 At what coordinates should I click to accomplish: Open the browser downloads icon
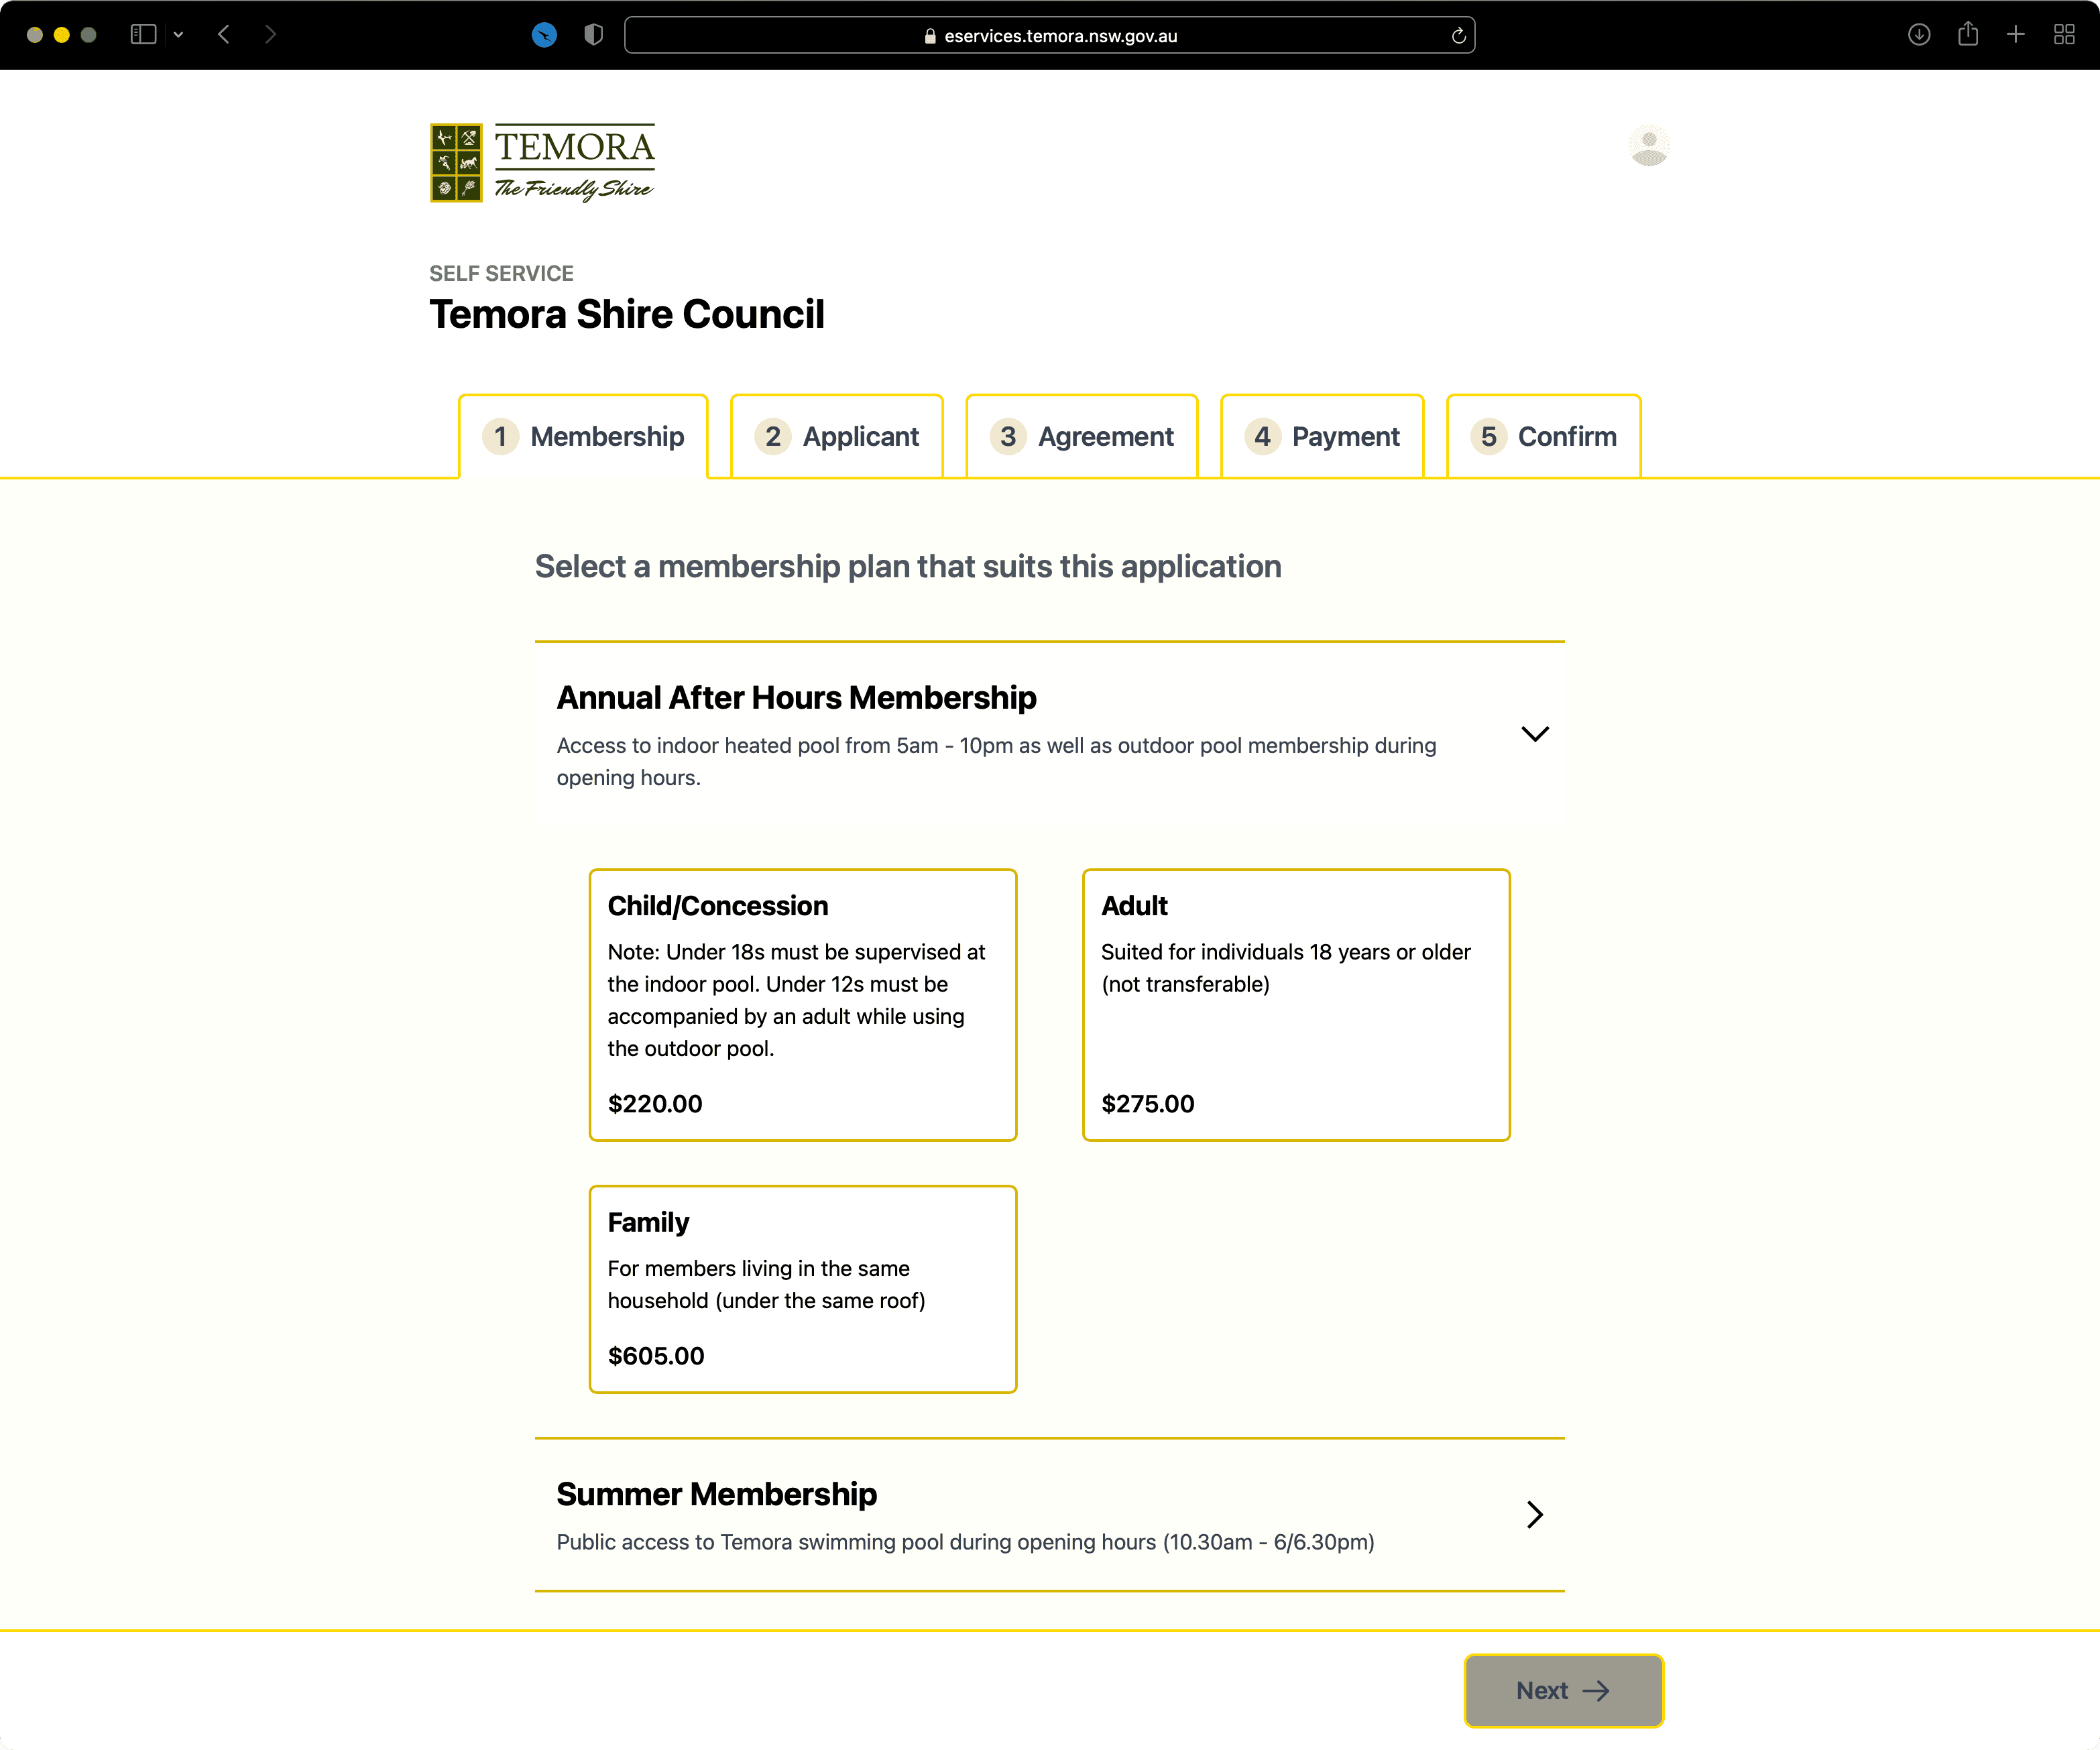pos(1918,35)
